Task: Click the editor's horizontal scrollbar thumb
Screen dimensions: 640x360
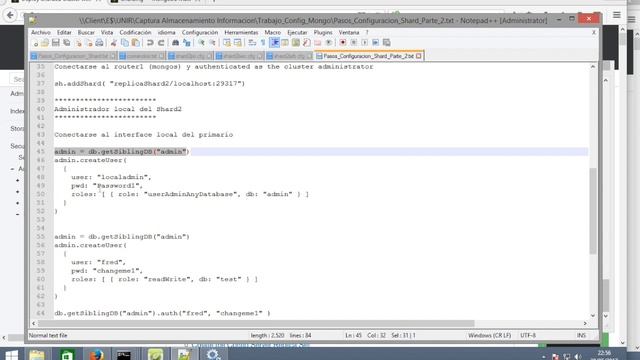Action: point(256,323)
